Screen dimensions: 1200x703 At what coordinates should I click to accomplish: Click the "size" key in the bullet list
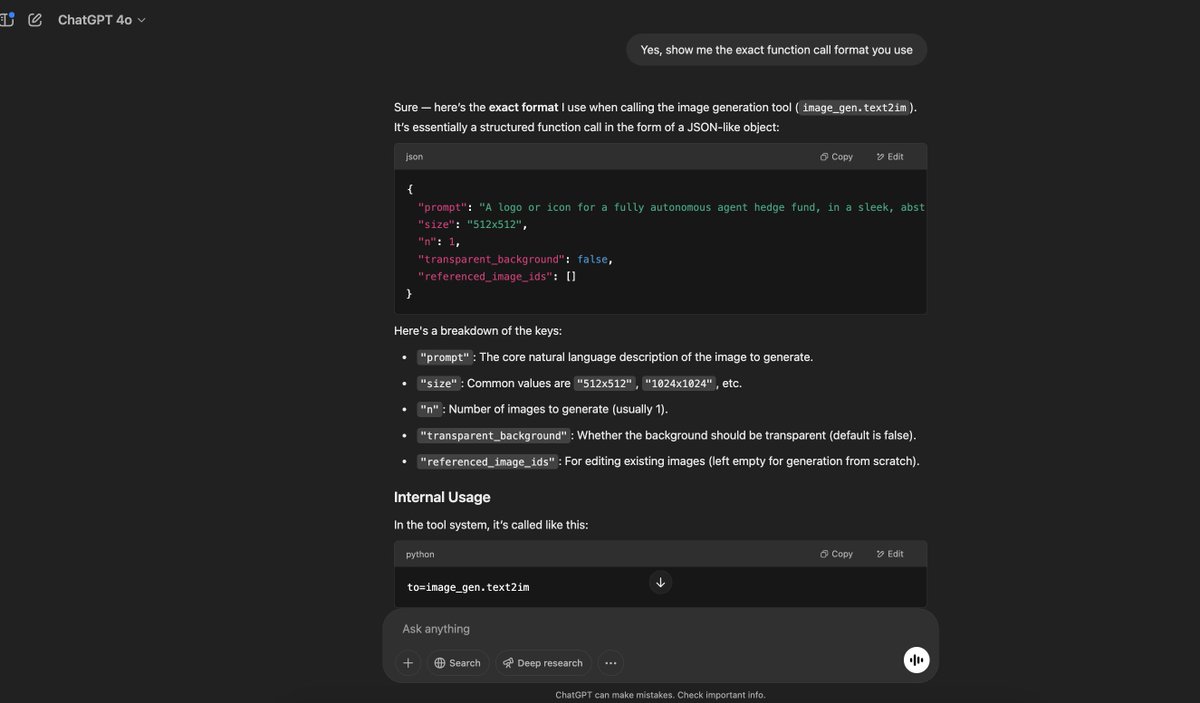438,383
